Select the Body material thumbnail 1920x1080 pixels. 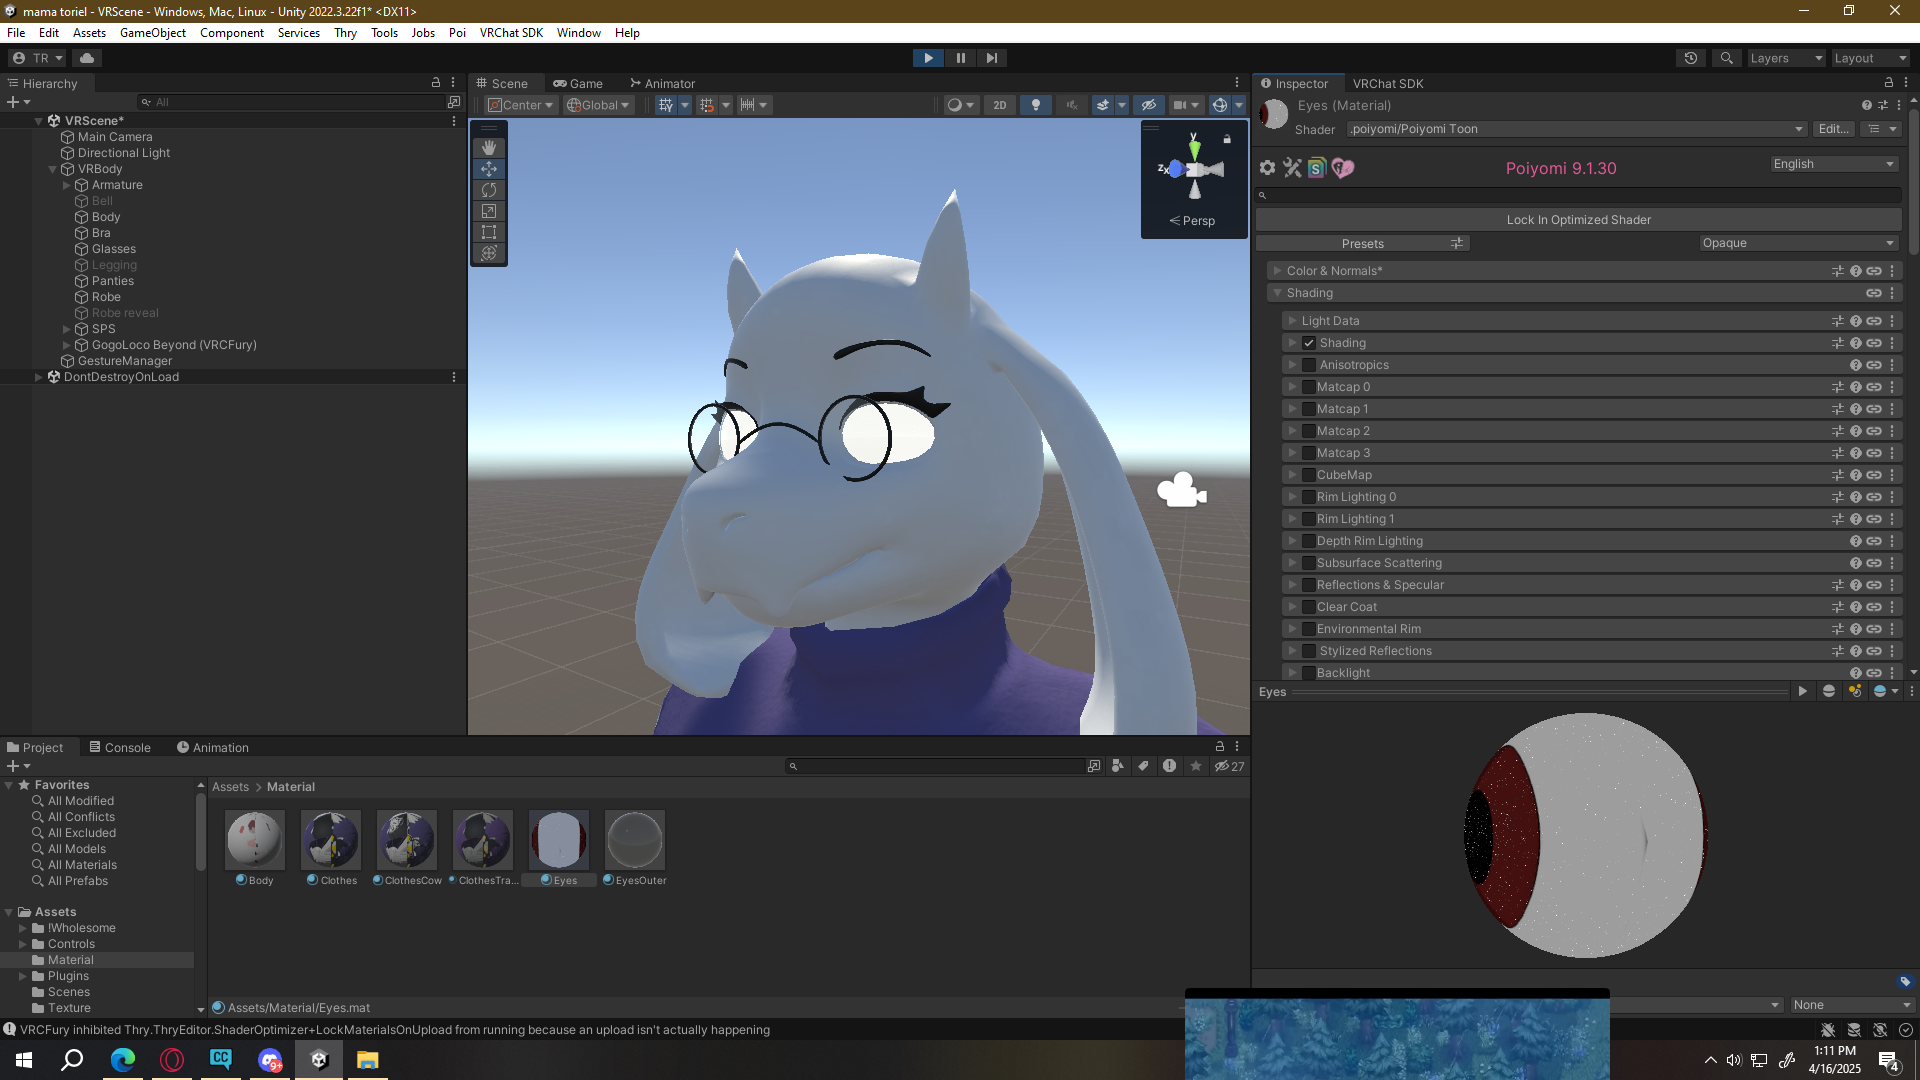(x=254, y=839)
